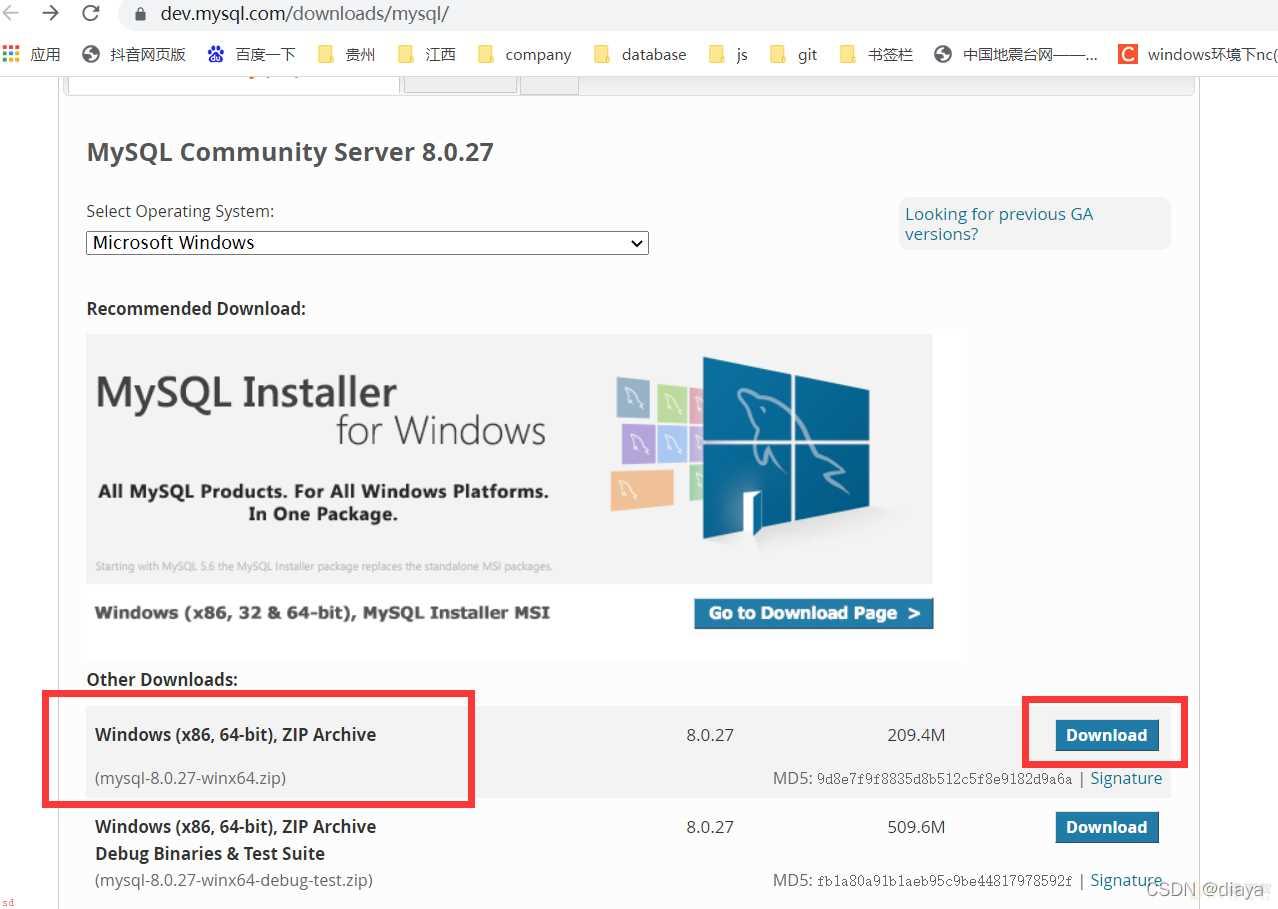Open the 江西 bookmark folder
This screenshot has height=909, width=1278.
[426, 54]
